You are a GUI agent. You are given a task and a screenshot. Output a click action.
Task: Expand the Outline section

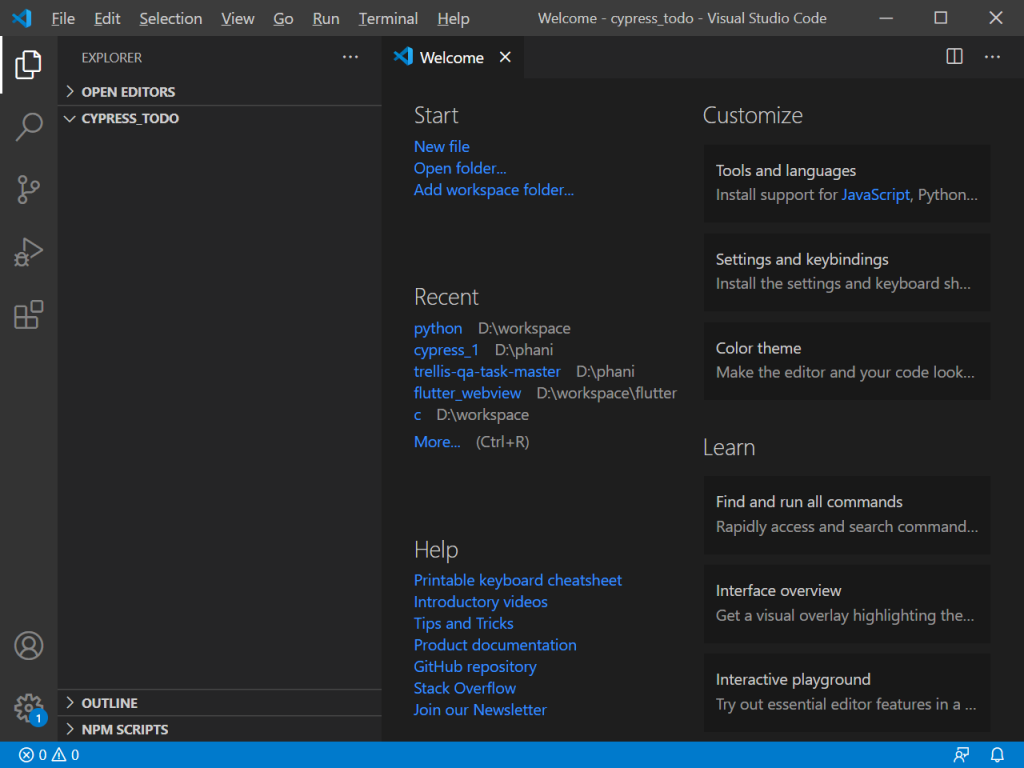(109, 703)
